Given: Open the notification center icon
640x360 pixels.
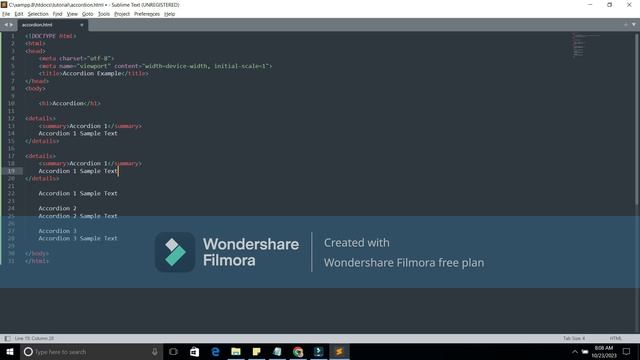Looking at the screenshot, I should pyautogui.click(x=627, y=352).
